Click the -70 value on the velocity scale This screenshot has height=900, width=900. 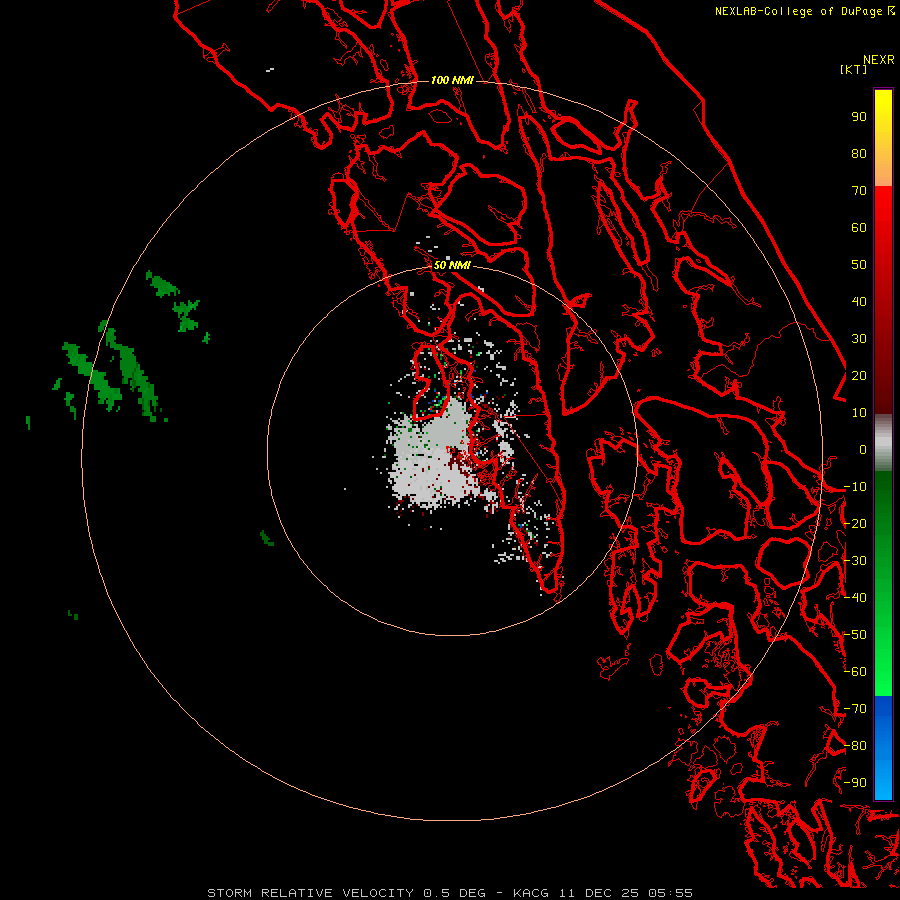pos(855,709)
